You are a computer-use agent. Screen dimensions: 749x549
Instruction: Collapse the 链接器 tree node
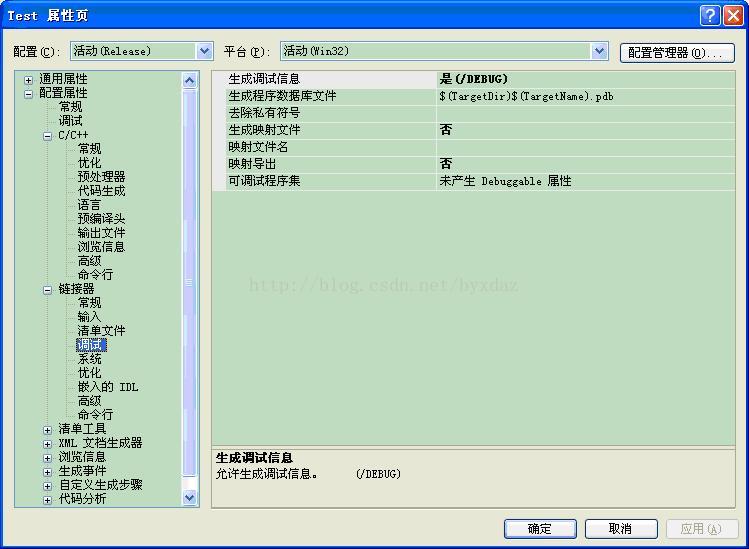[x=47, y=290]
